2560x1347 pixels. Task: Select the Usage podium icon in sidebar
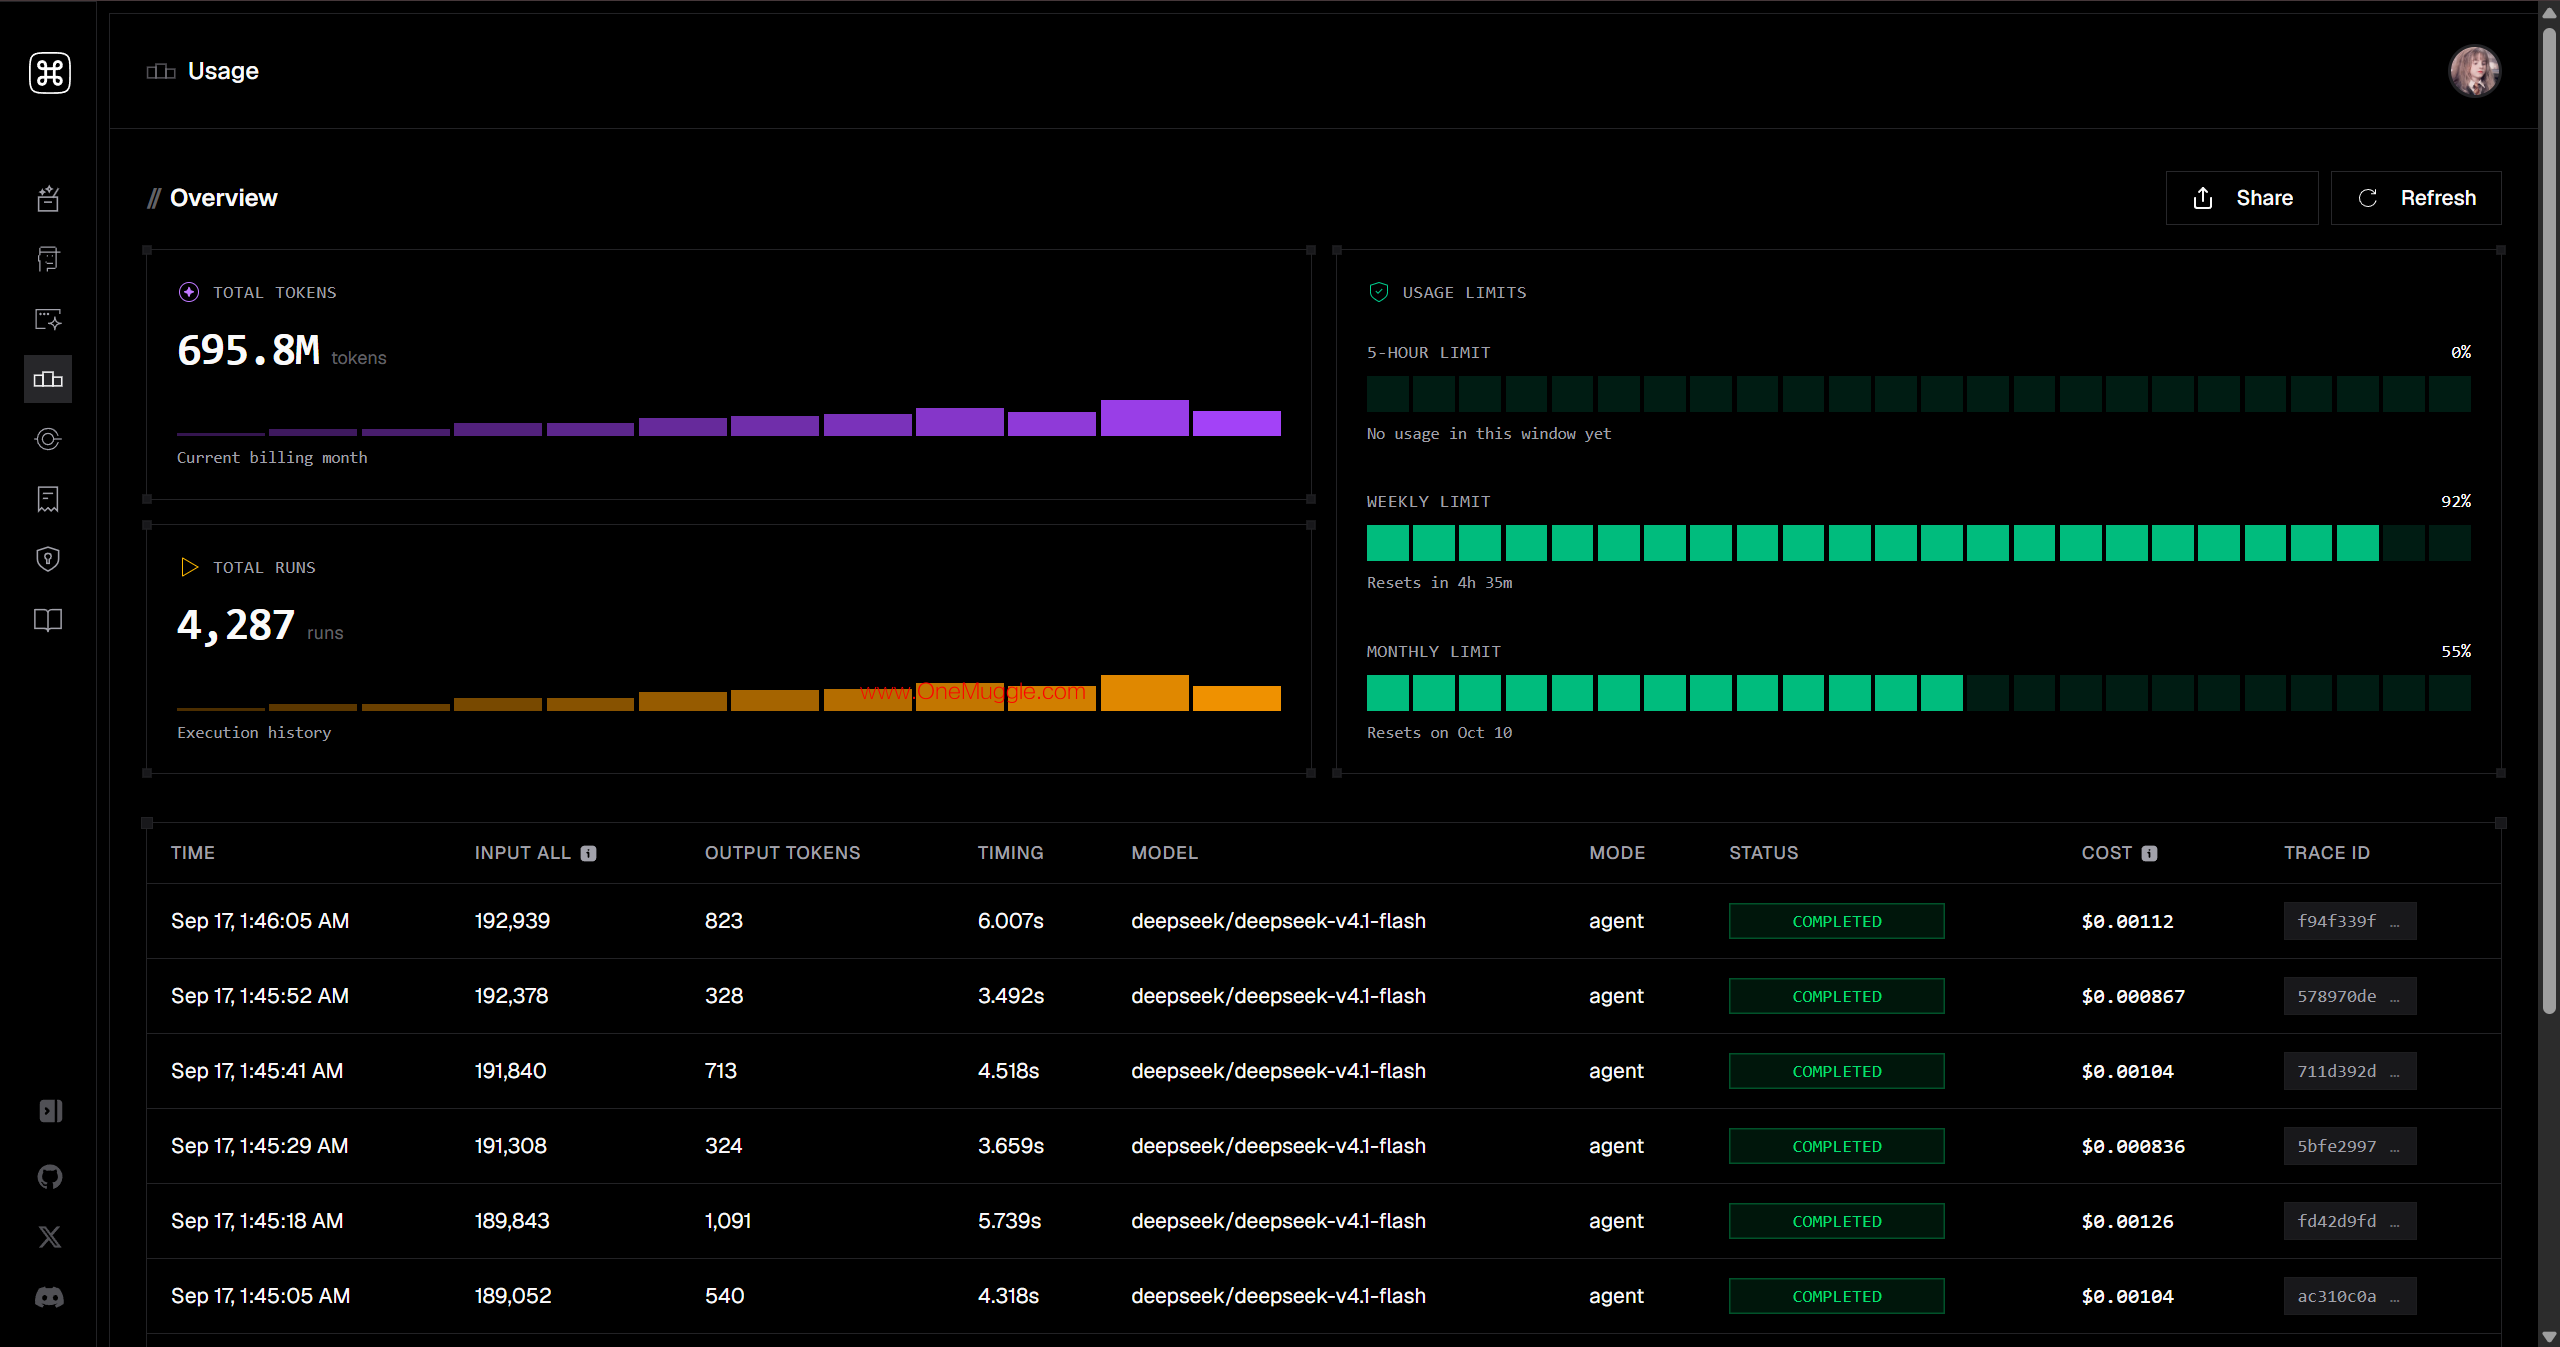(48, 379)
